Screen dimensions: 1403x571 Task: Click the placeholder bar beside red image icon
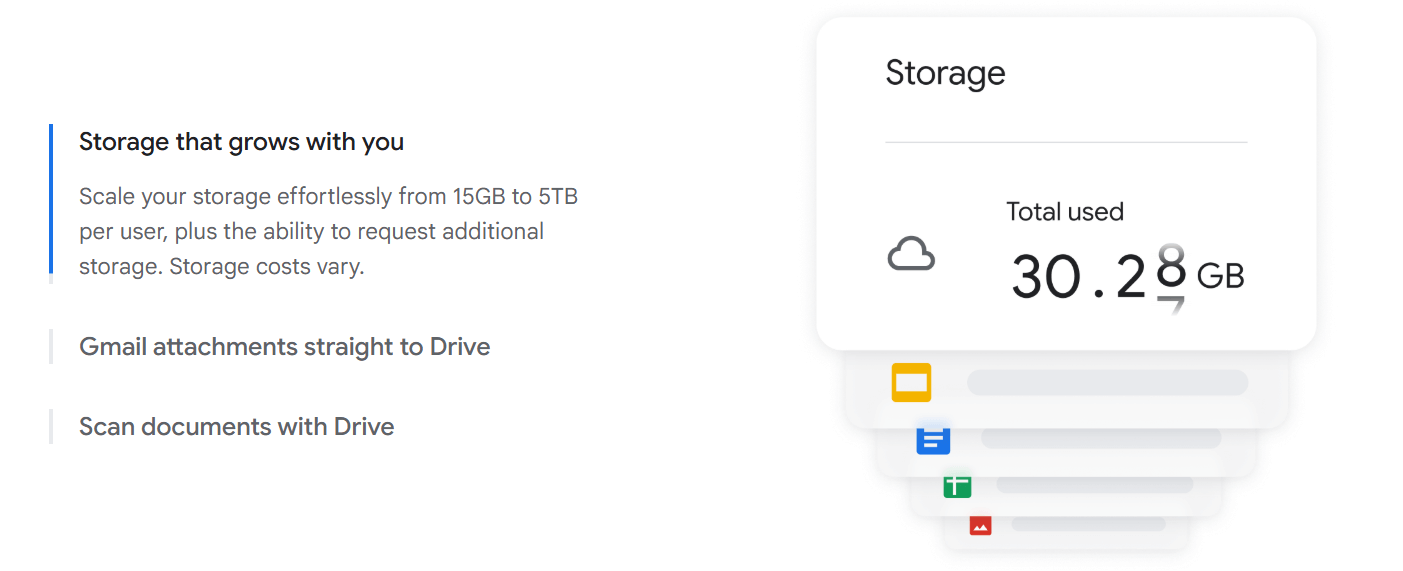pos(1088,524)
